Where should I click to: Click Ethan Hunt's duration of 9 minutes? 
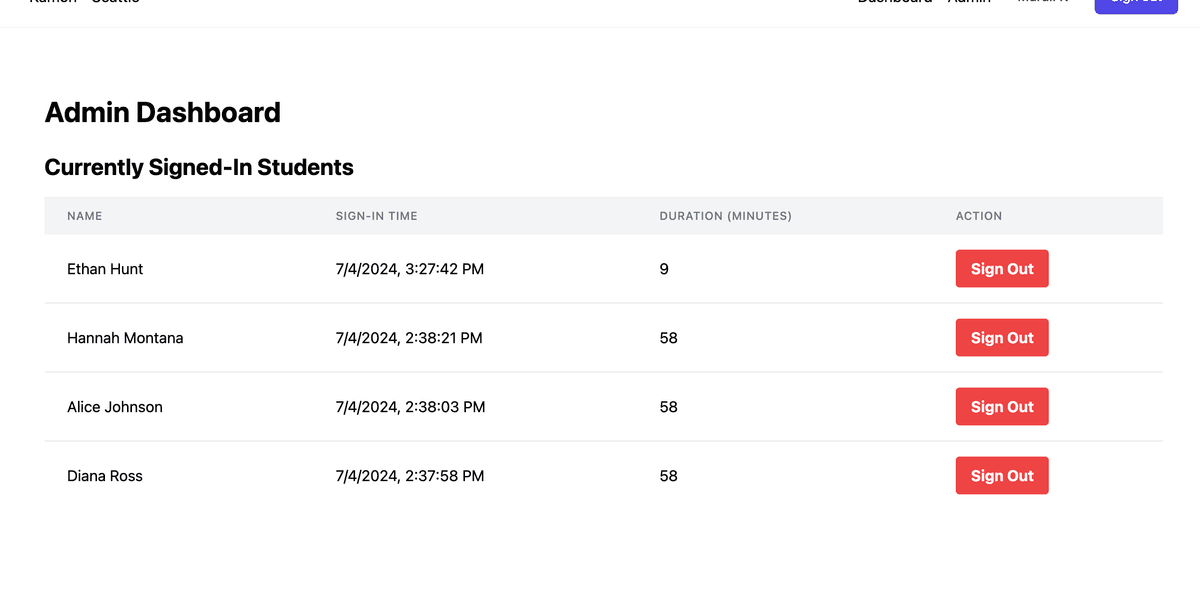pos(663,268)
